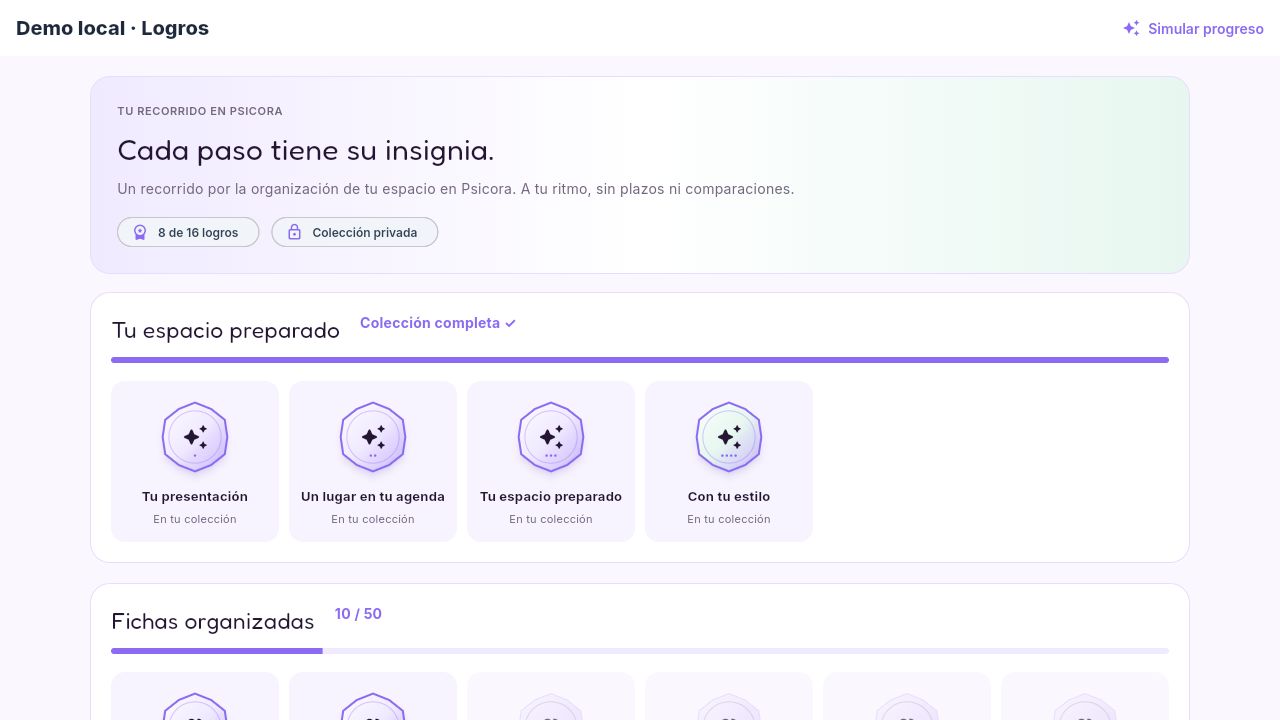Viewport: 1280px width, 720px height.
Task: Click the Simular progreso button
Action: pos(1193,29)
